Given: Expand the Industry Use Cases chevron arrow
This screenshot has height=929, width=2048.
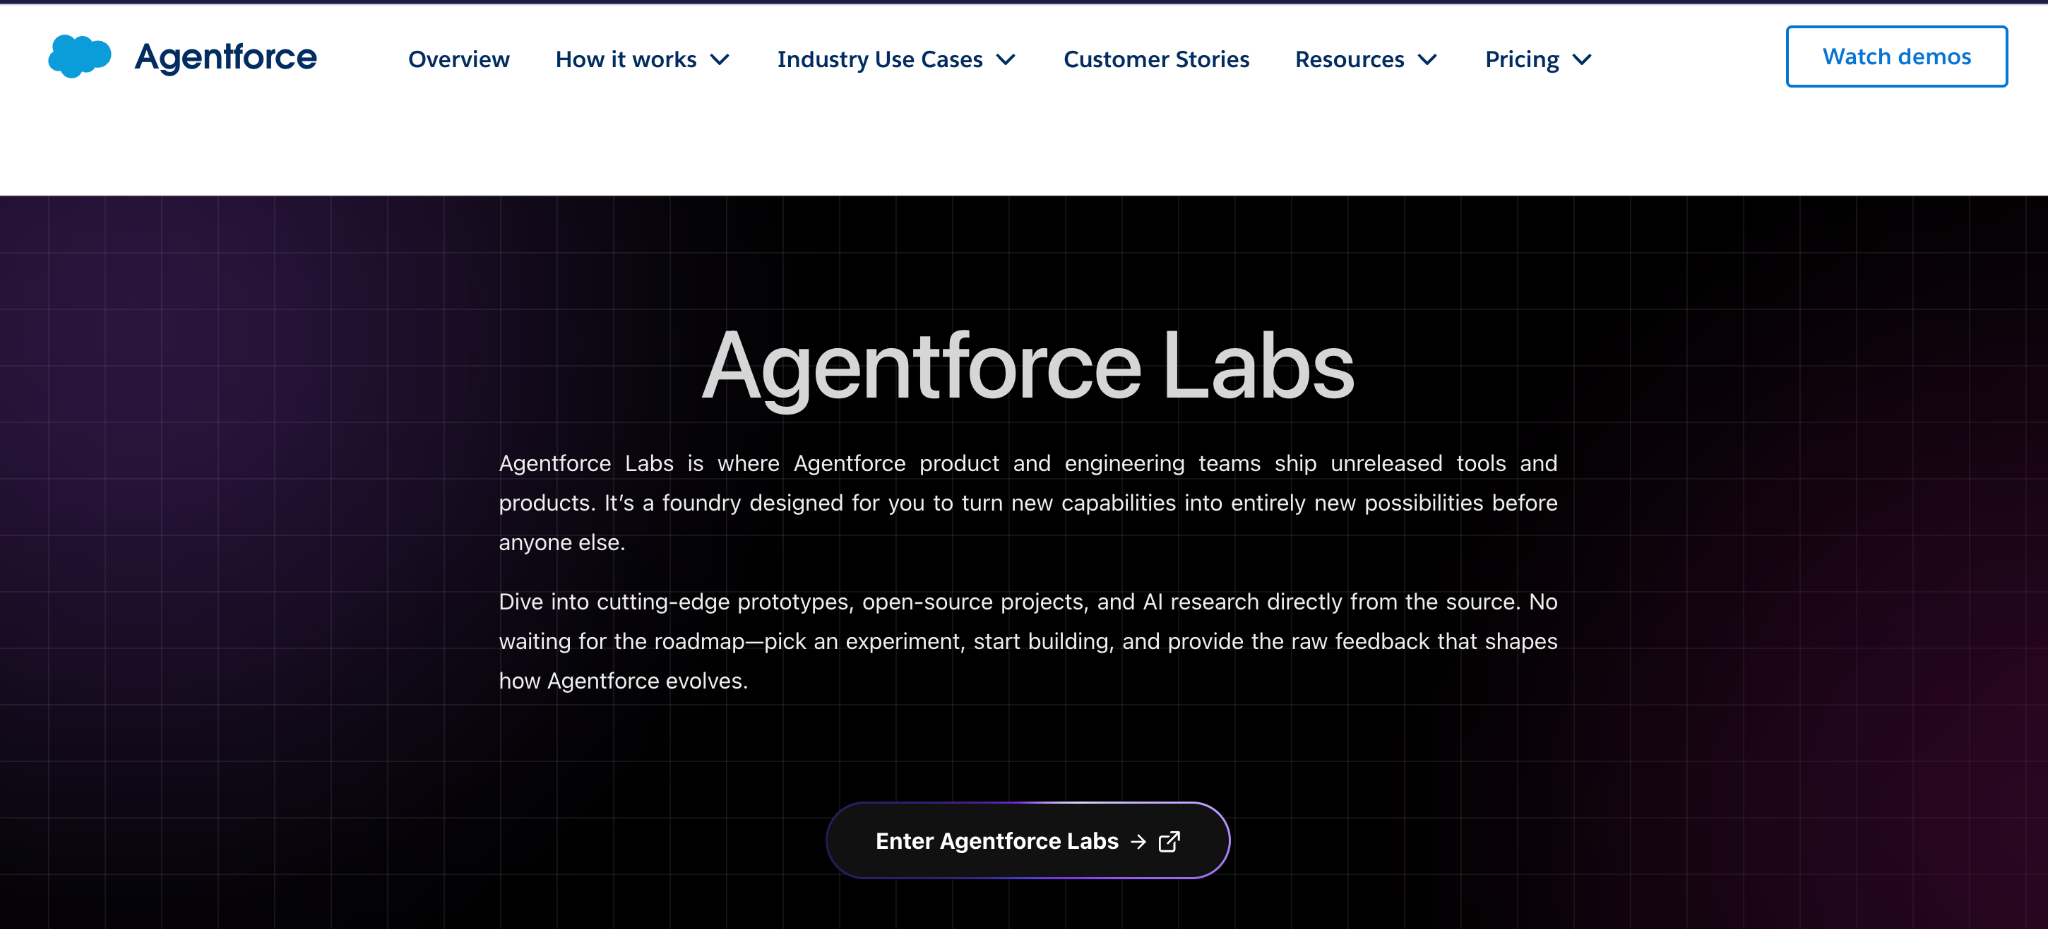Looking at the screenshot, I should tap(1007, 60).
